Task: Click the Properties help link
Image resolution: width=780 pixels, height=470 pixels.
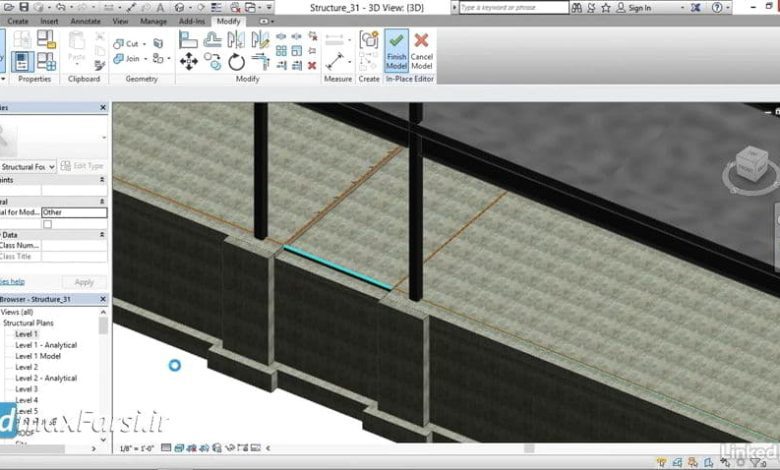Action: tap(12, 282)
